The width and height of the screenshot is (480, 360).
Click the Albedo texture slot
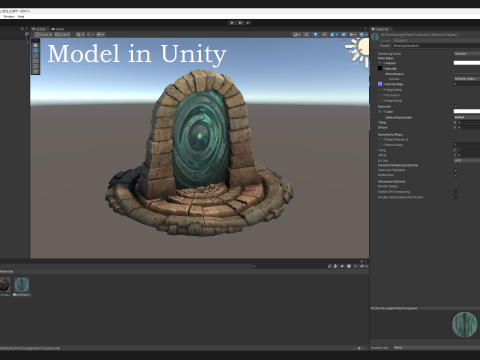pos(380,63)
